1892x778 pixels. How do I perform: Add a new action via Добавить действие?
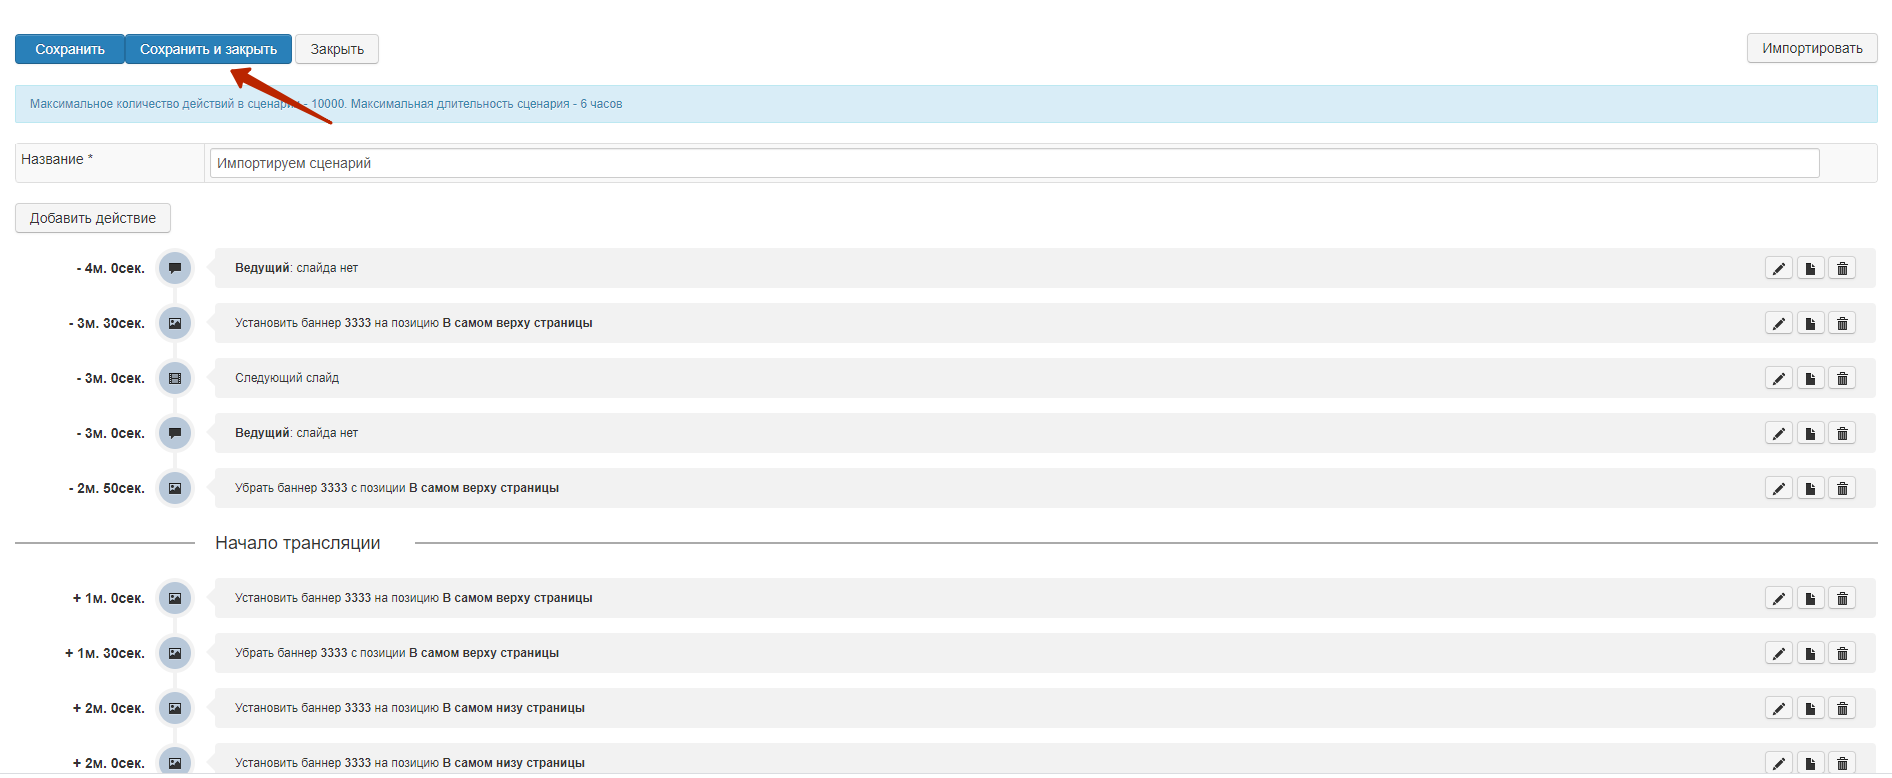point(93,218)
